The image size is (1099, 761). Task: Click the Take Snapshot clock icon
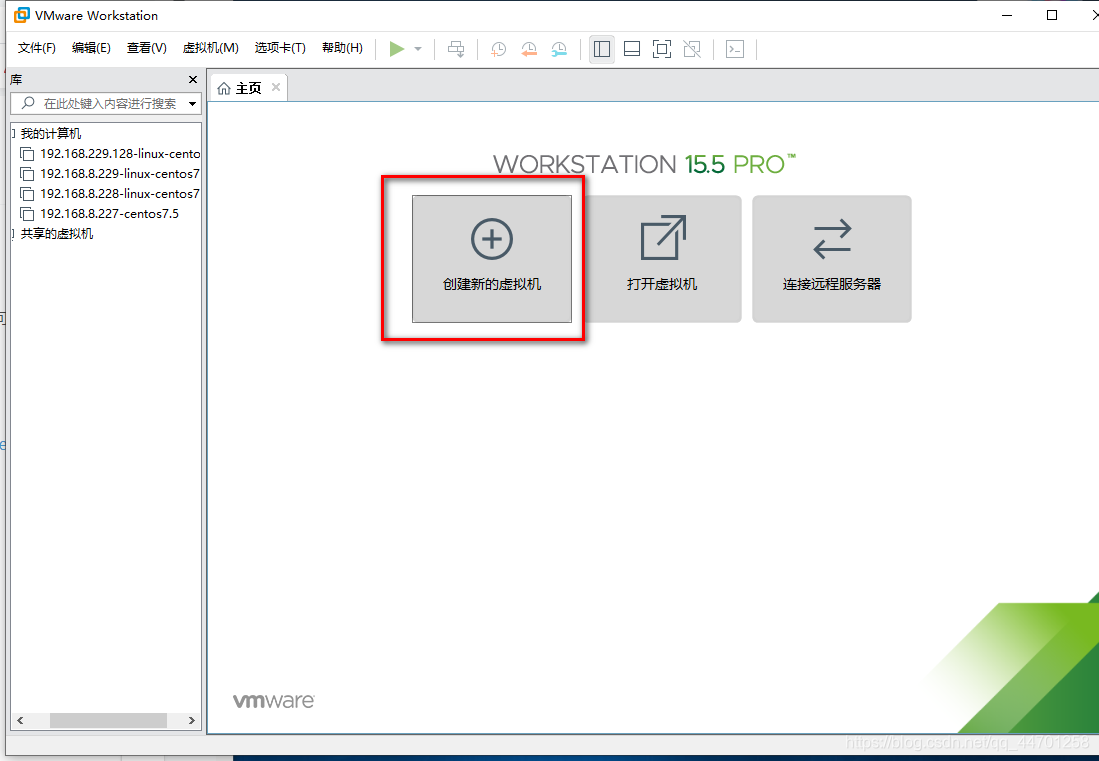498,49
